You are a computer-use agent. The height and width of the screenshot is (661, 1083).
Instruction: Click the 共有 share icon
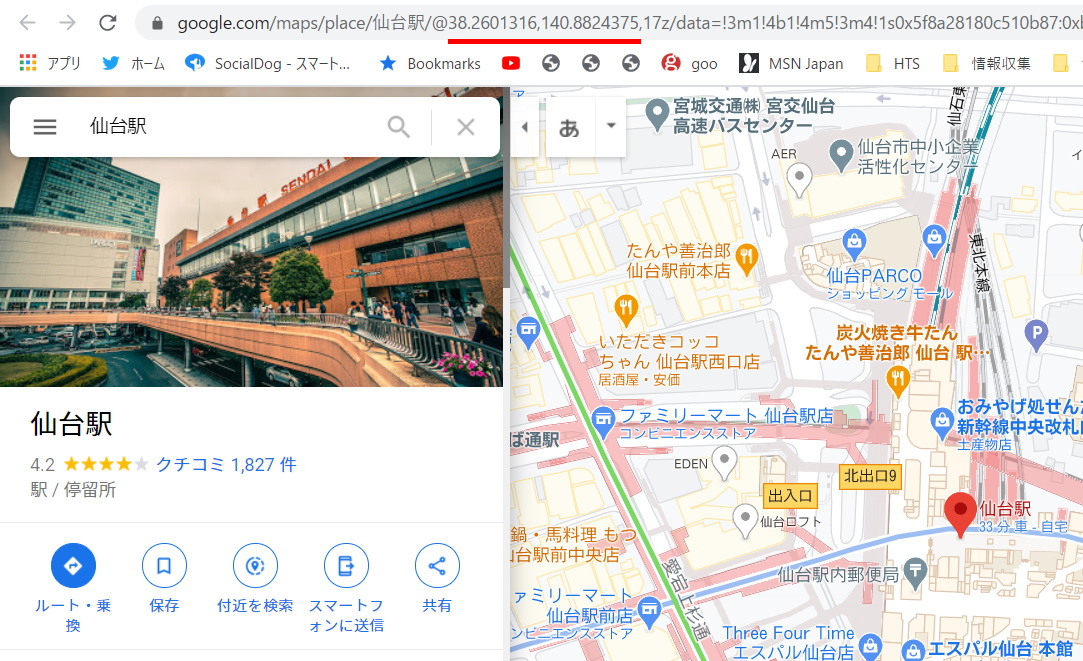[x=437, y=566]
